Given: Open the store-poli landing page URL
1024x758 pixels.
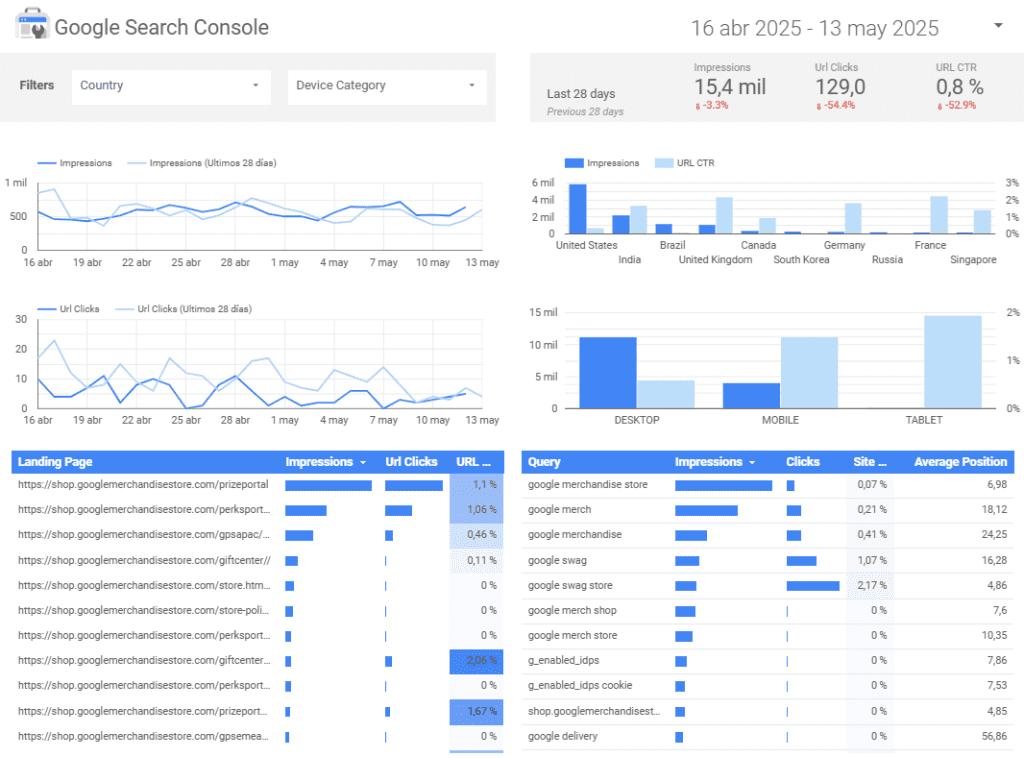Looking at the screenshot, I should point(143,610).
